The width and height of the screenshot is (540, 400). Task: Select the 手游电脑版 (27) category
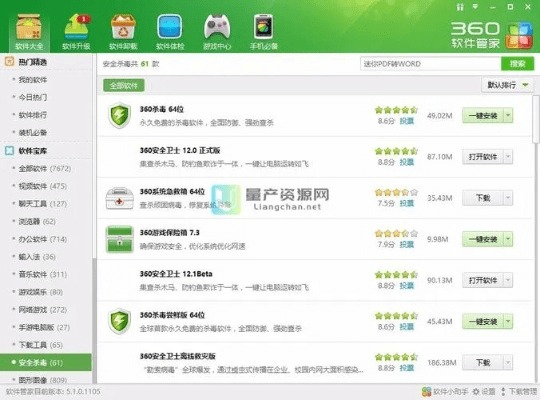[44, 327]
